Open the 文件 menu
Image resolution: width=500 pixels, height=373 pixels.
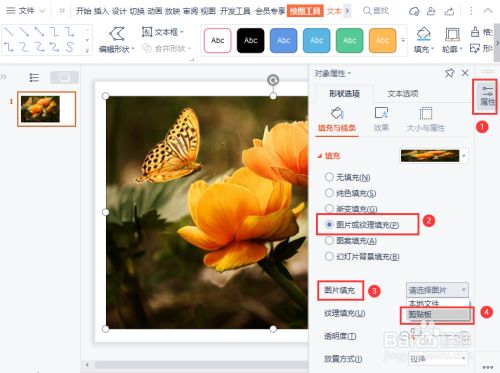click(x=25, y=11)
